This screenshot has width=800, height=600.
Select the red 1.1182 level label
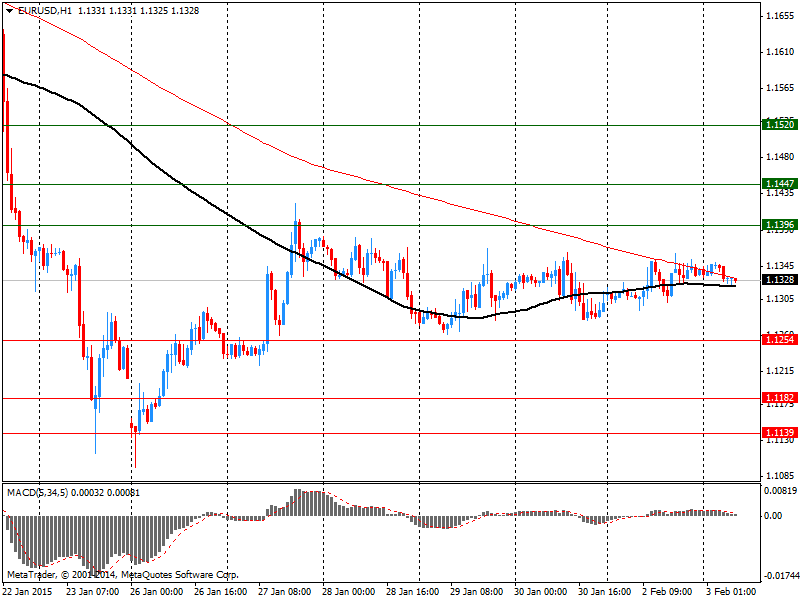(x=779, y=397)
